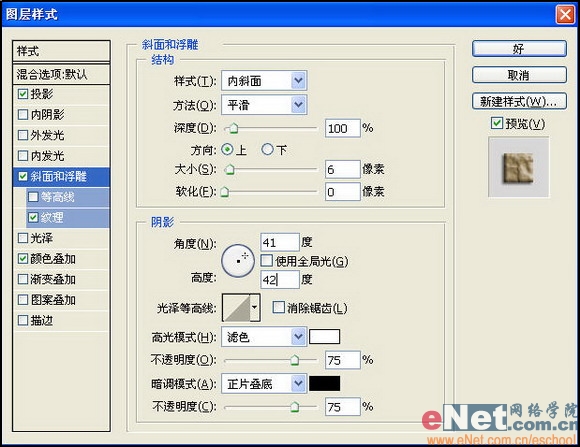Image resolution: width=580 pixels, height=447 pixels.
Task: Click the style preview thumbnail
Action: click(519, 167)
